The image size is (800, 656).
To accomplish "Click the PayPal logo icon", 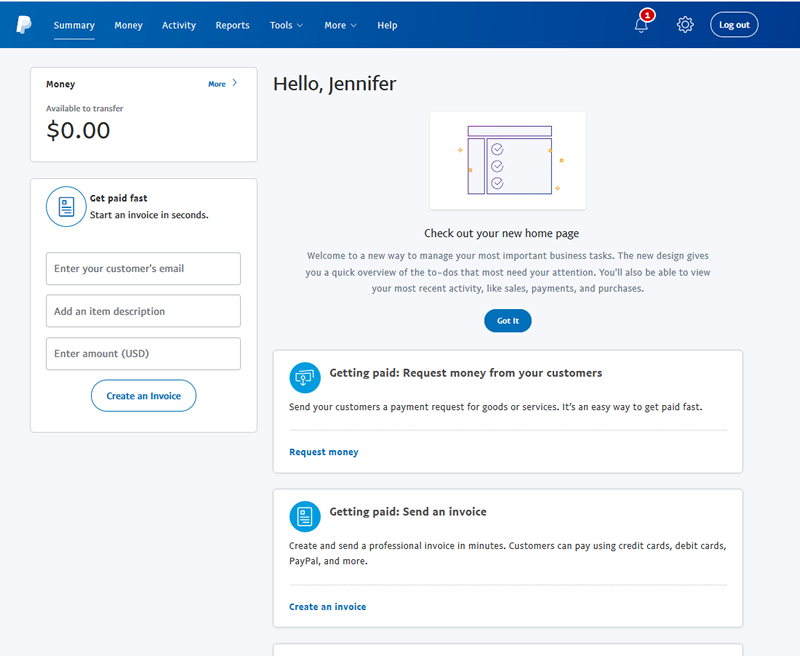I will click(x=23, y=24).
